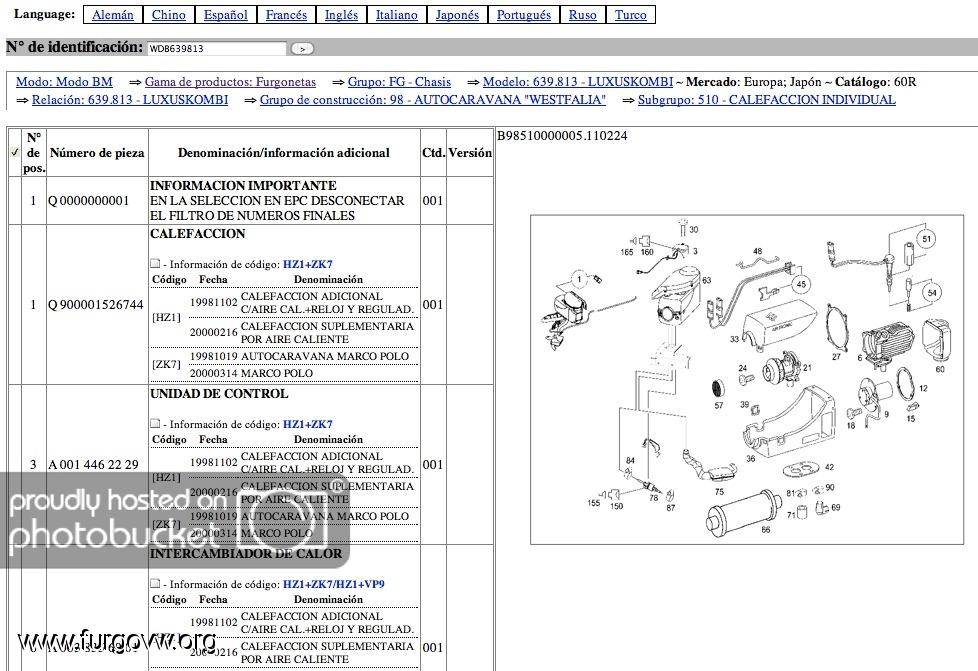
Task: Click diagram part label 75
Action: tap(719, 491)
